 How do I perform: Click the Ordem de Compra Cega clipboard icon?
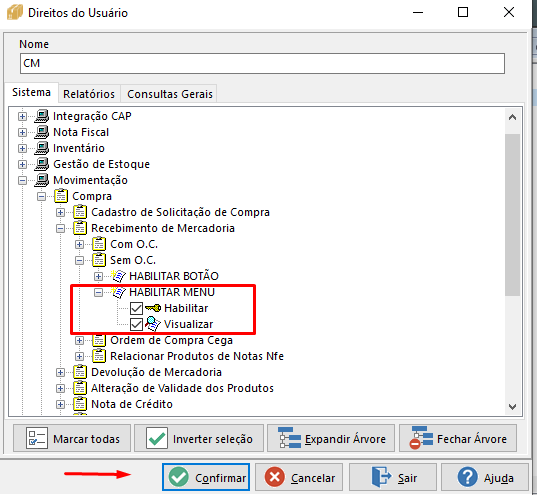[x=99, y=340]
